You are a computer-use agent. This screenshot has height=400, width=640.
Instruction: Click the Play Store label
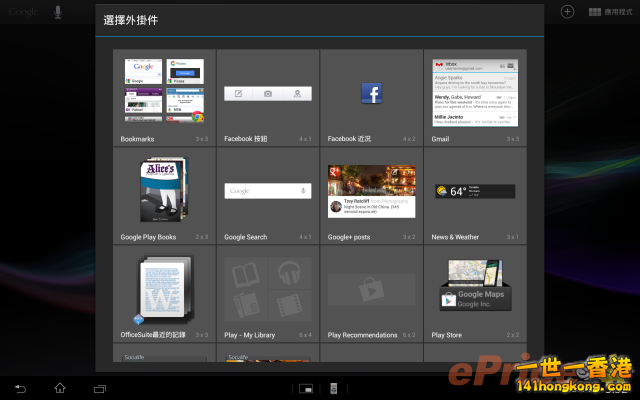coord(447,335)
